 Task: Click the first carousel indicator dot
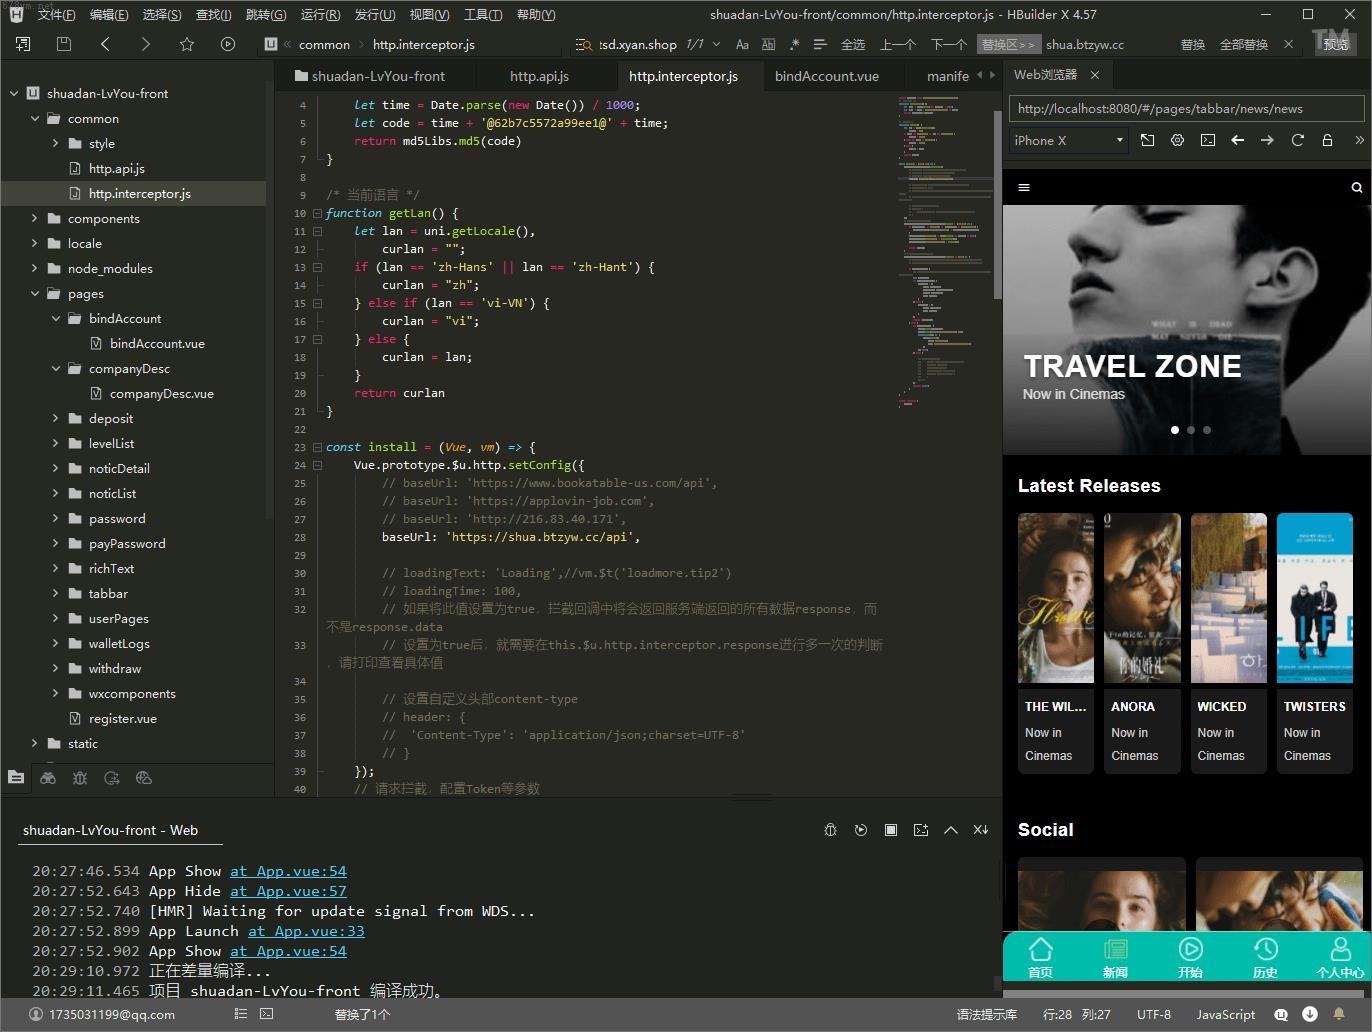click(1175, 430)
